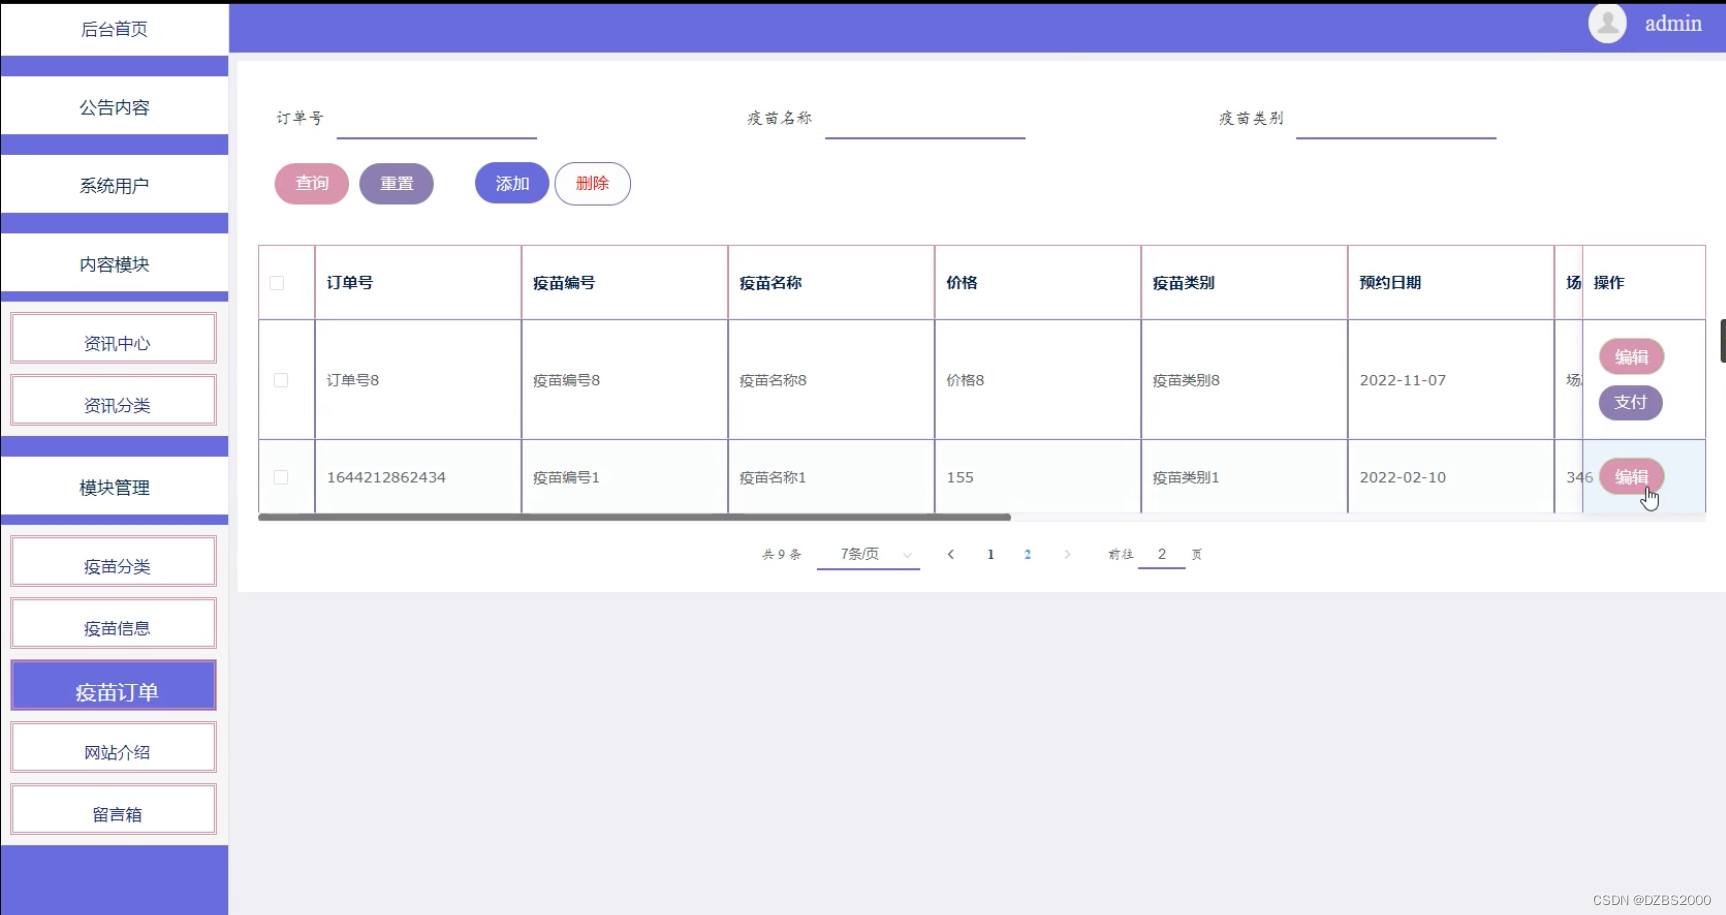Viewport: 1726px width, 915px height.
Task: Open 资讯分类 menu item
Action: [114, 401]
